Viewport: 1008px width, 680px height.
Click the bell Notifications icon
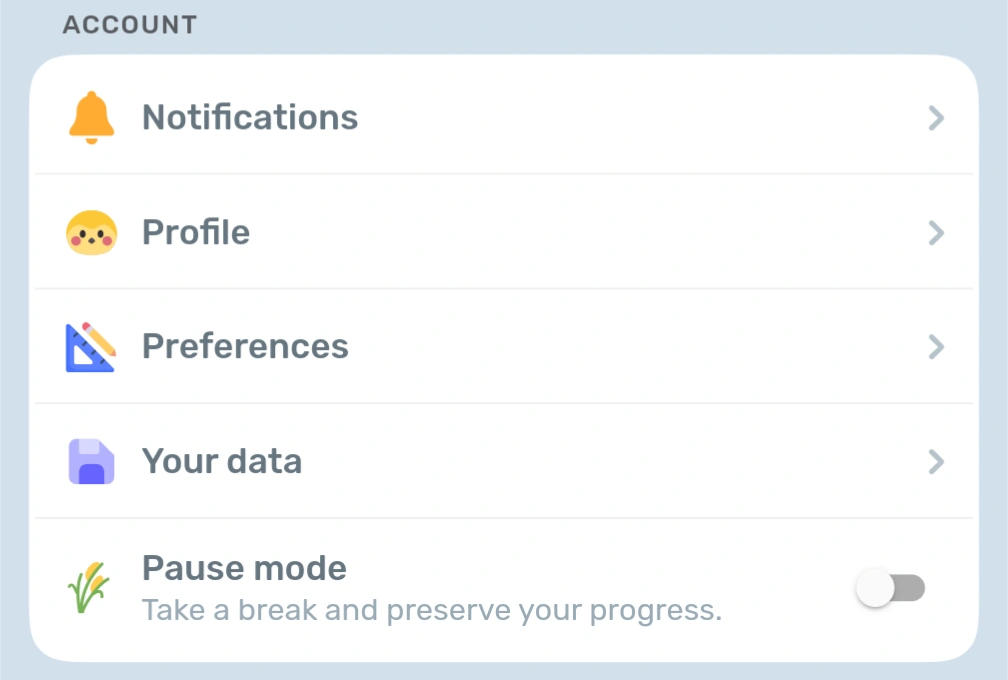click(x=91, y=116)
